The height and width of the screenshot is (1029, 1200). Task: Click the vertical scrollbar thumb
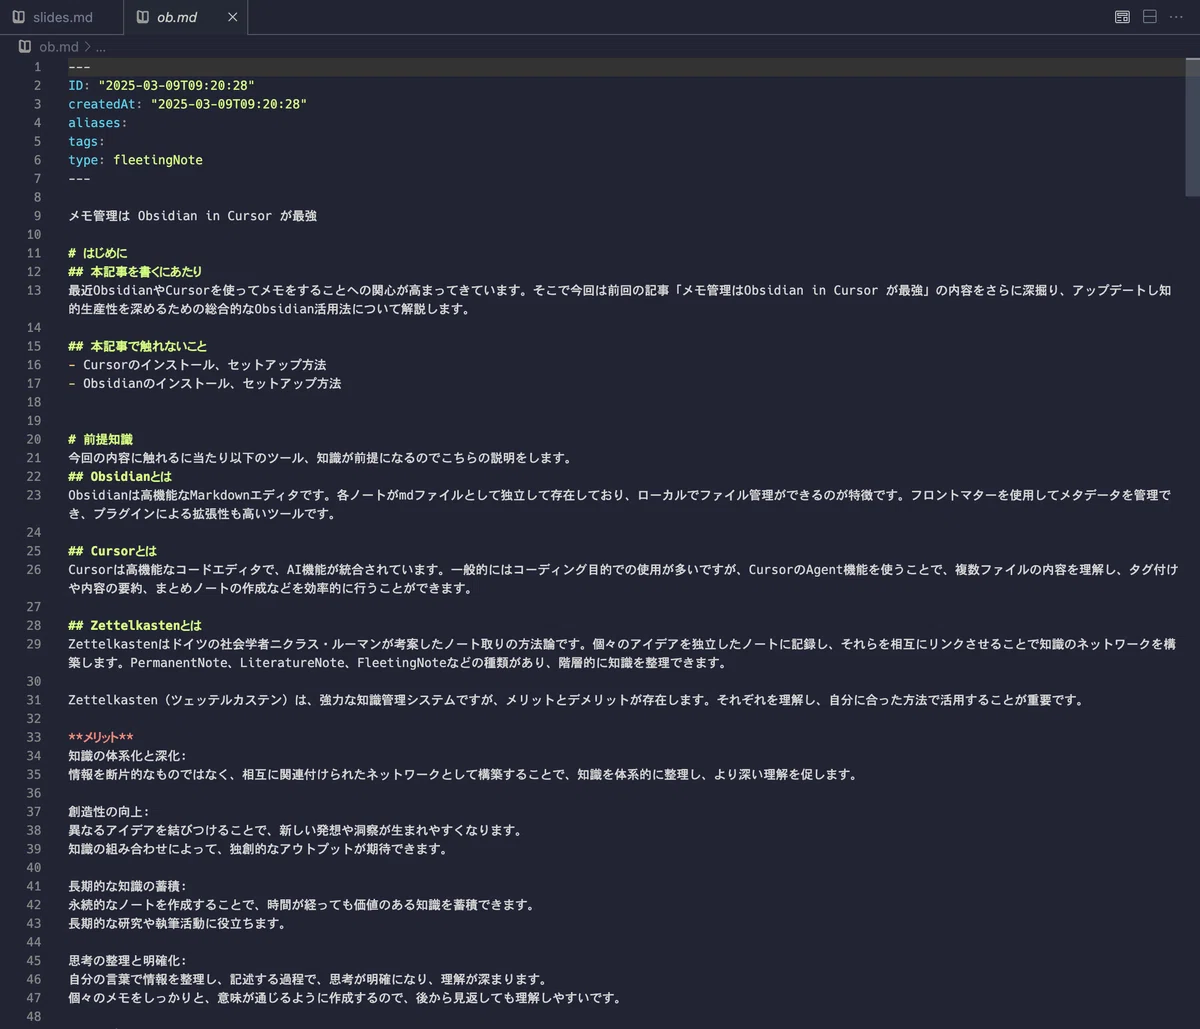tap(1192, 126)
